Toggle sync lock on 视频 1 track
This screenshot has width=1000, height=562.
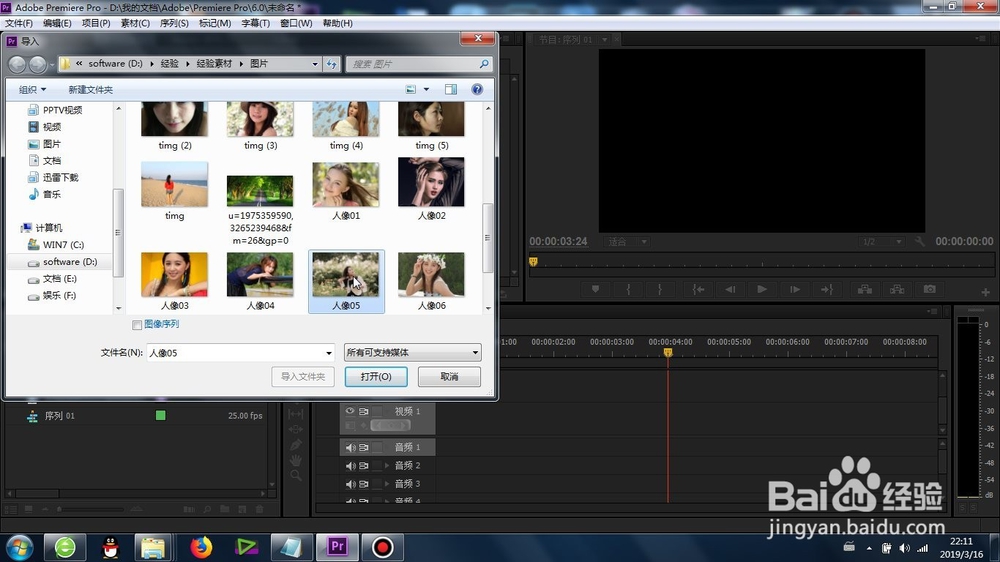click(364, 411)
